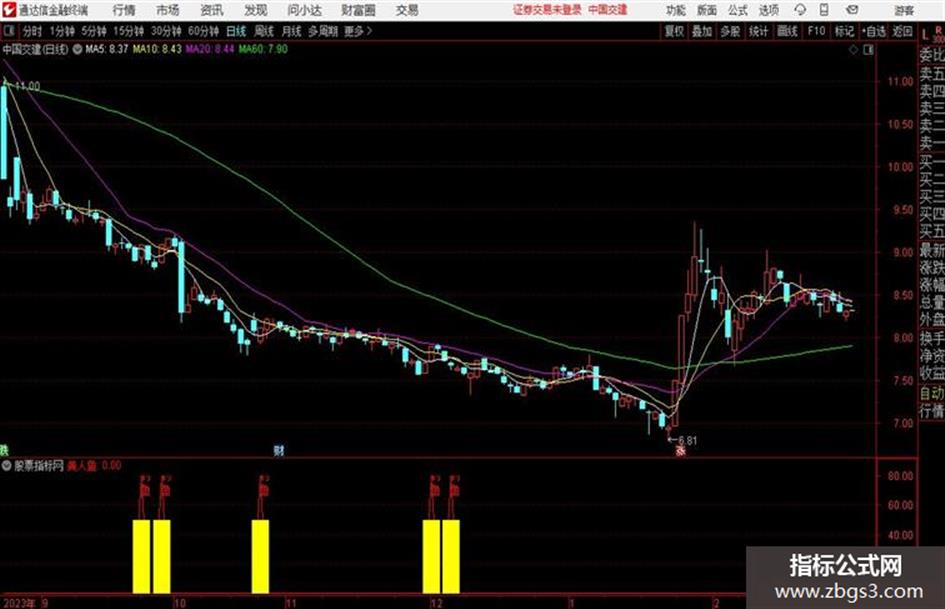Select the 日线 daily period
This screenshot has height=609, width=945.
[236, 31]
